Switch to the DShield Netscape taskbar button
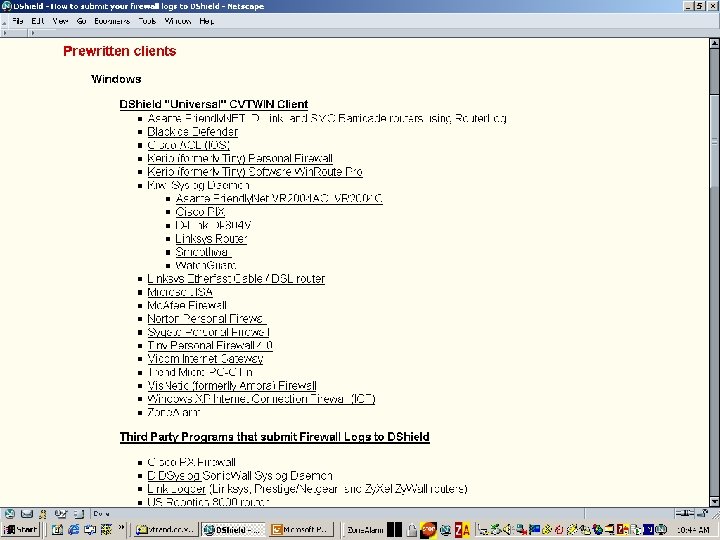The height and width of the screenshot is (540, 720). coord(234,529)
